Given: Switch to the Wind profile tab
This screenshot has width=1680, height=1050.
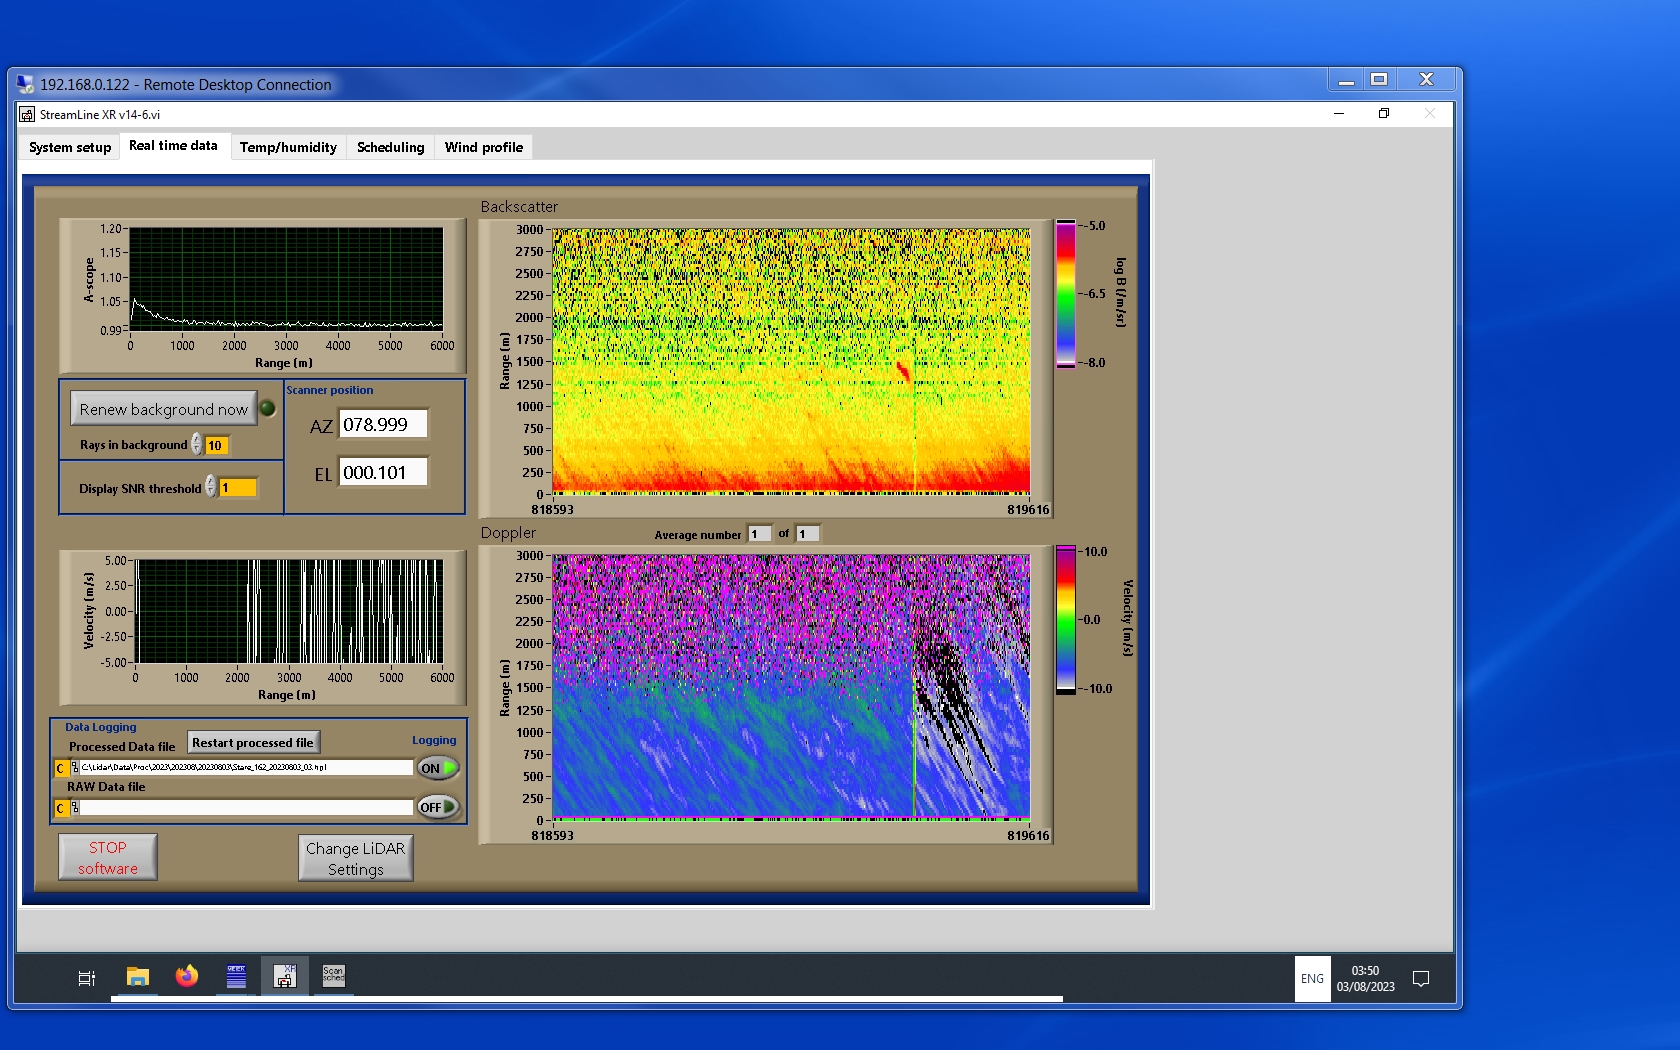Looking at the screenshot, I should (483, 147).
